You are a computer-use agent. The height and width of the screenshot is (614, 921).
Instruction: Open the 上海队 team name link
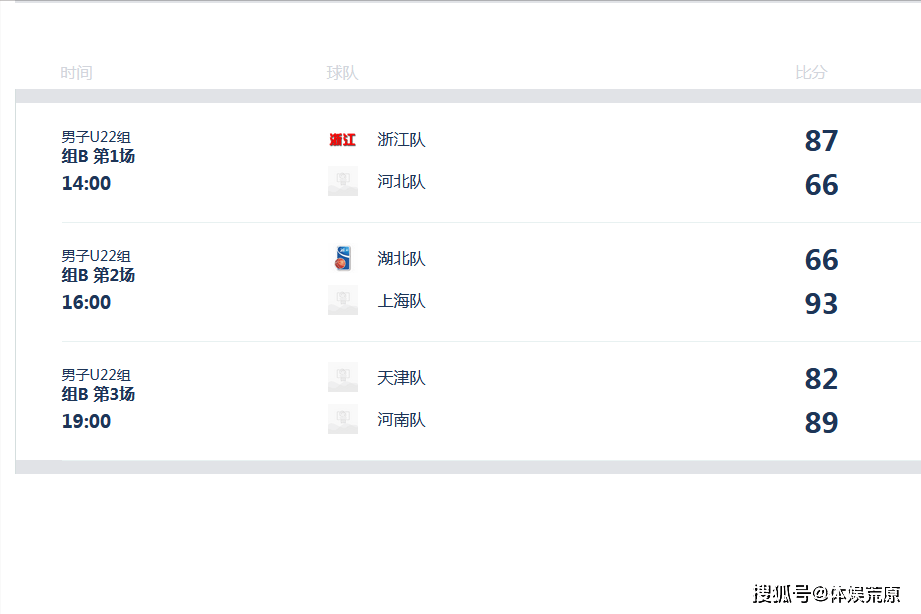pos(401,301)
